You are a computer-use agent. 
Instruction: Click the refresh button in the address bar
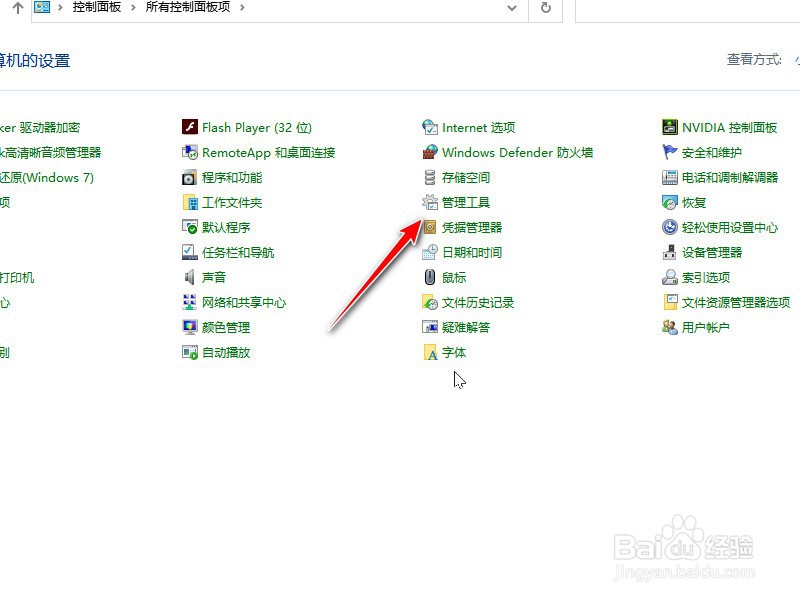point(543,7)
